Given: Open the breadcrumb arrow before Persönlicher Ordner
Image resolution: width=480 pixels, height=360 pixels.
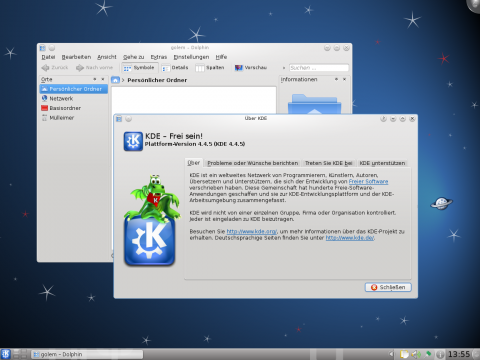Looking at the screenshot, I should click(123, 80).
